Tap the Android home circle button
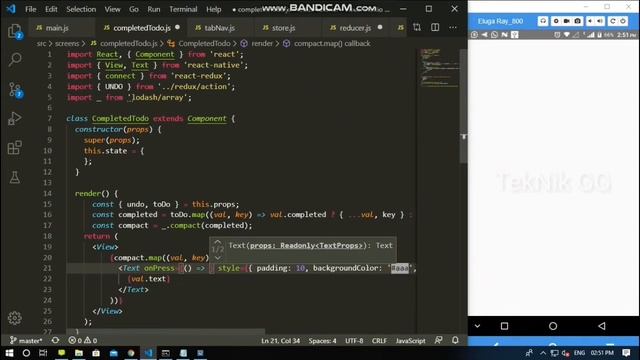Screen dimensions: 640x360 553,326
